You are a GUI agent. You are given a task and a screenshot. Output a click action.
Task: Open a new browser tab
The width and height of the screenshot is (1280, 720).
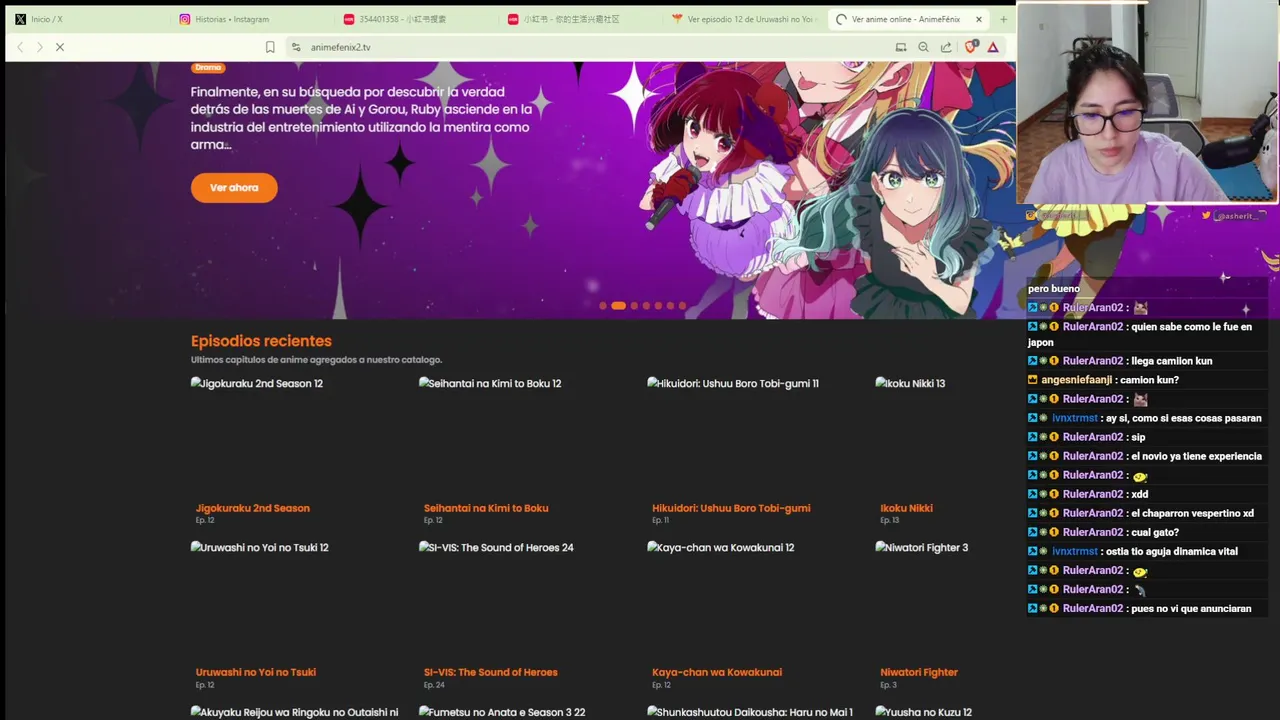click(x=1003, y=19)
